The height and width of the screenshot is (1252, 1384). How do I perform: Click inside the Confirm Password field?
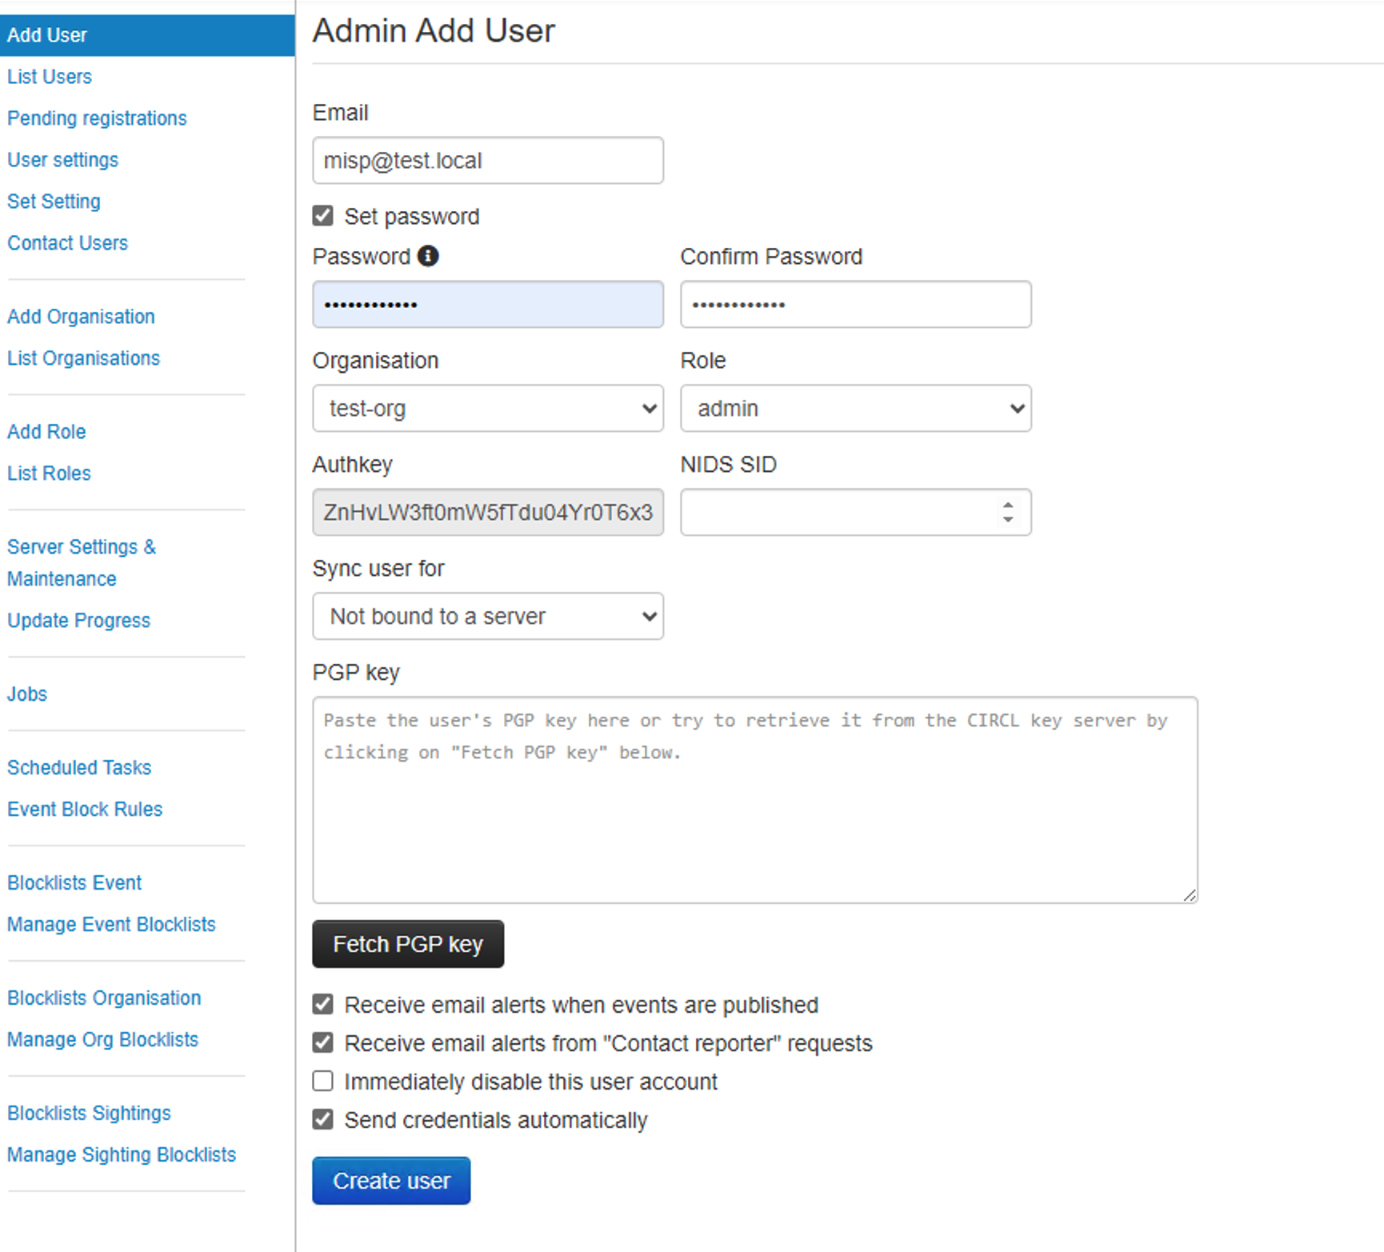pyautogui.click(x=855, y=304)
